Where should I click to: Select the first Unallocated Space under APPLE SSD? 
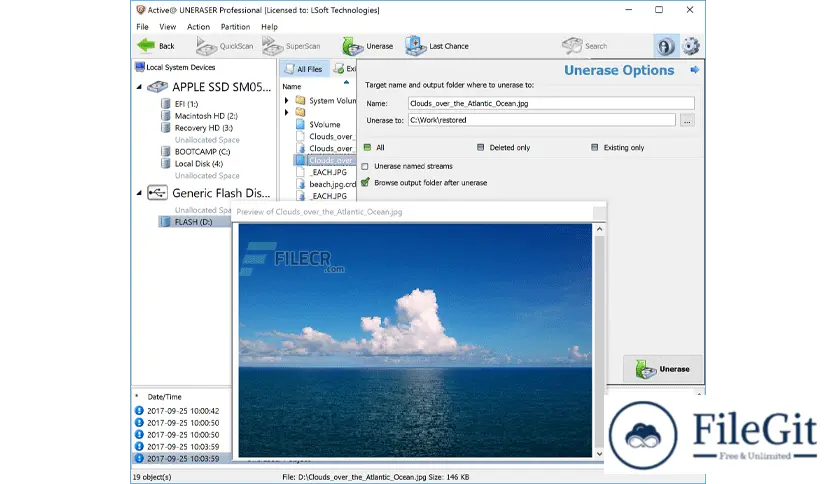[207, 140]
